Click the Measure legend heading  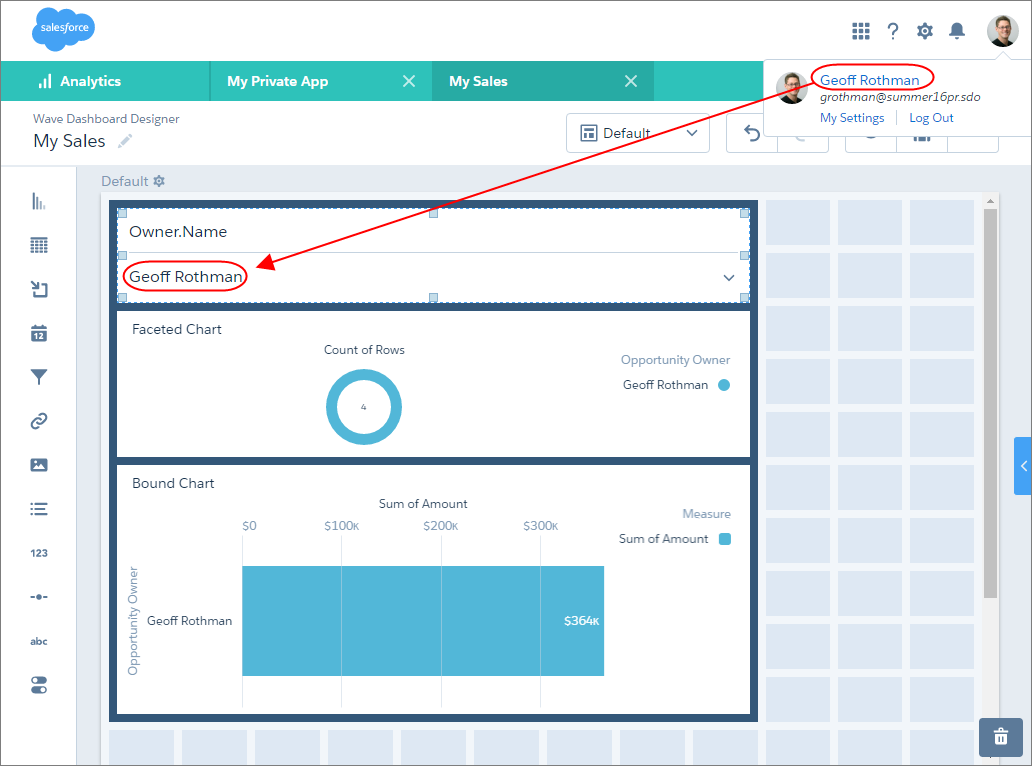[x=706, y=514]
